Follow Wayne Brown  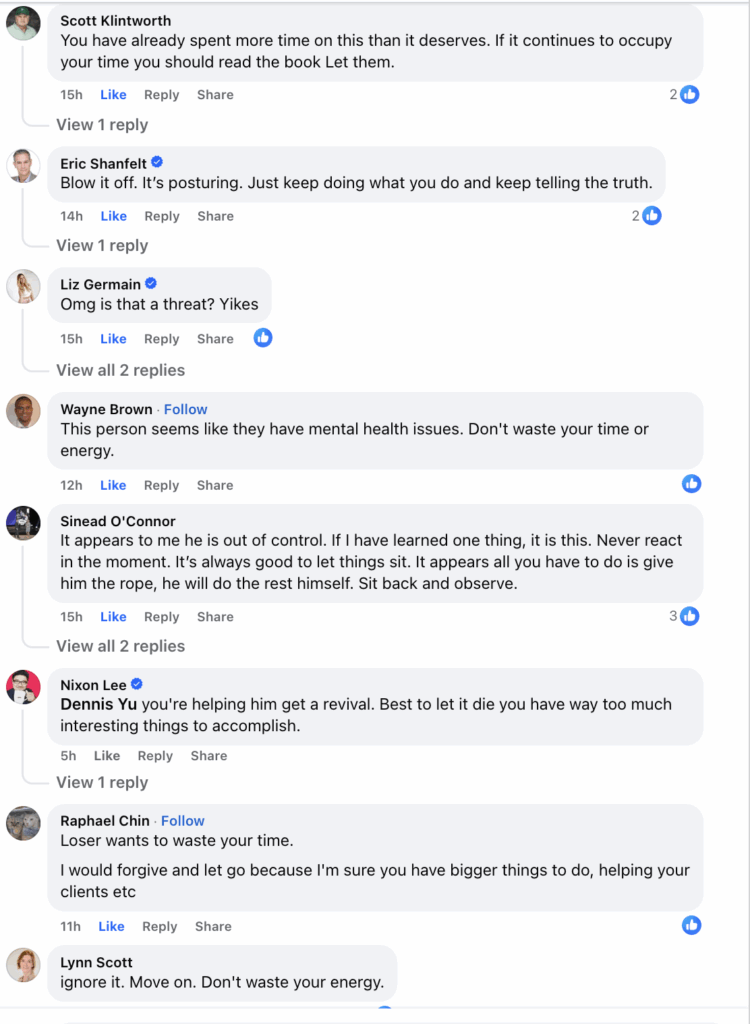point(186,409)
